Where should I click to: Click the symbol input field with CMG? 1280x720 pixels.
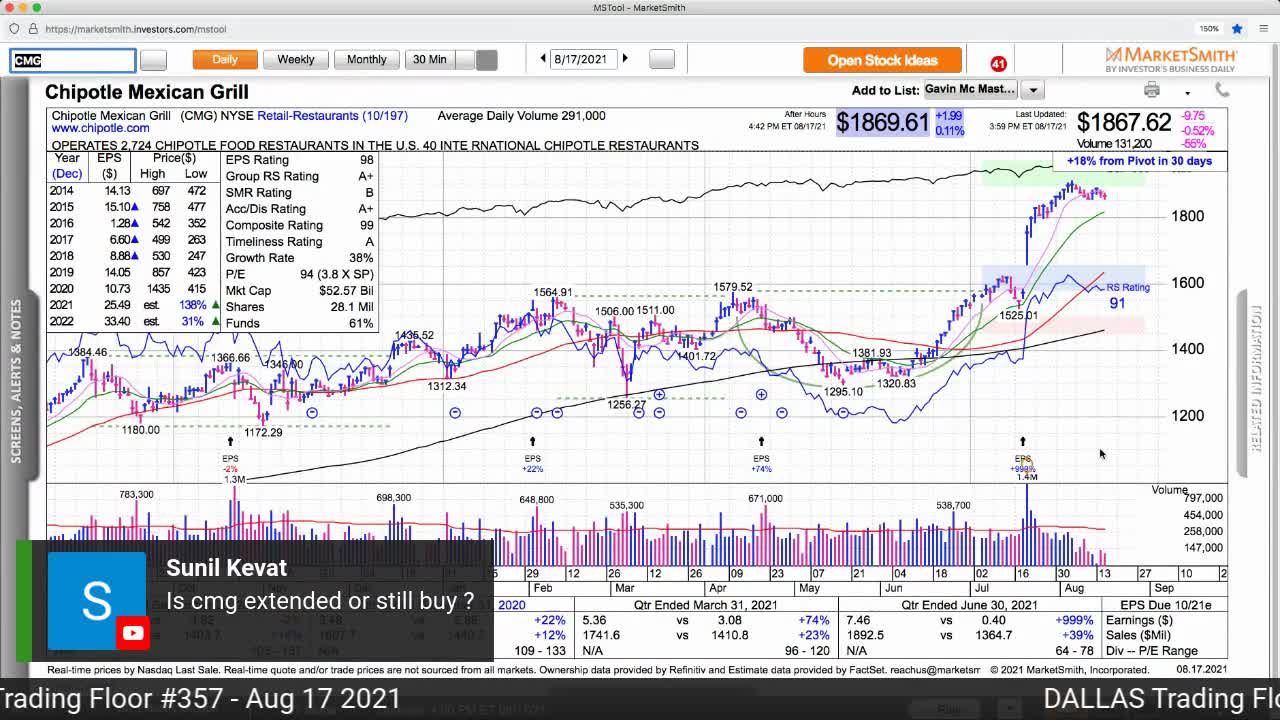[x=73, y=60]
